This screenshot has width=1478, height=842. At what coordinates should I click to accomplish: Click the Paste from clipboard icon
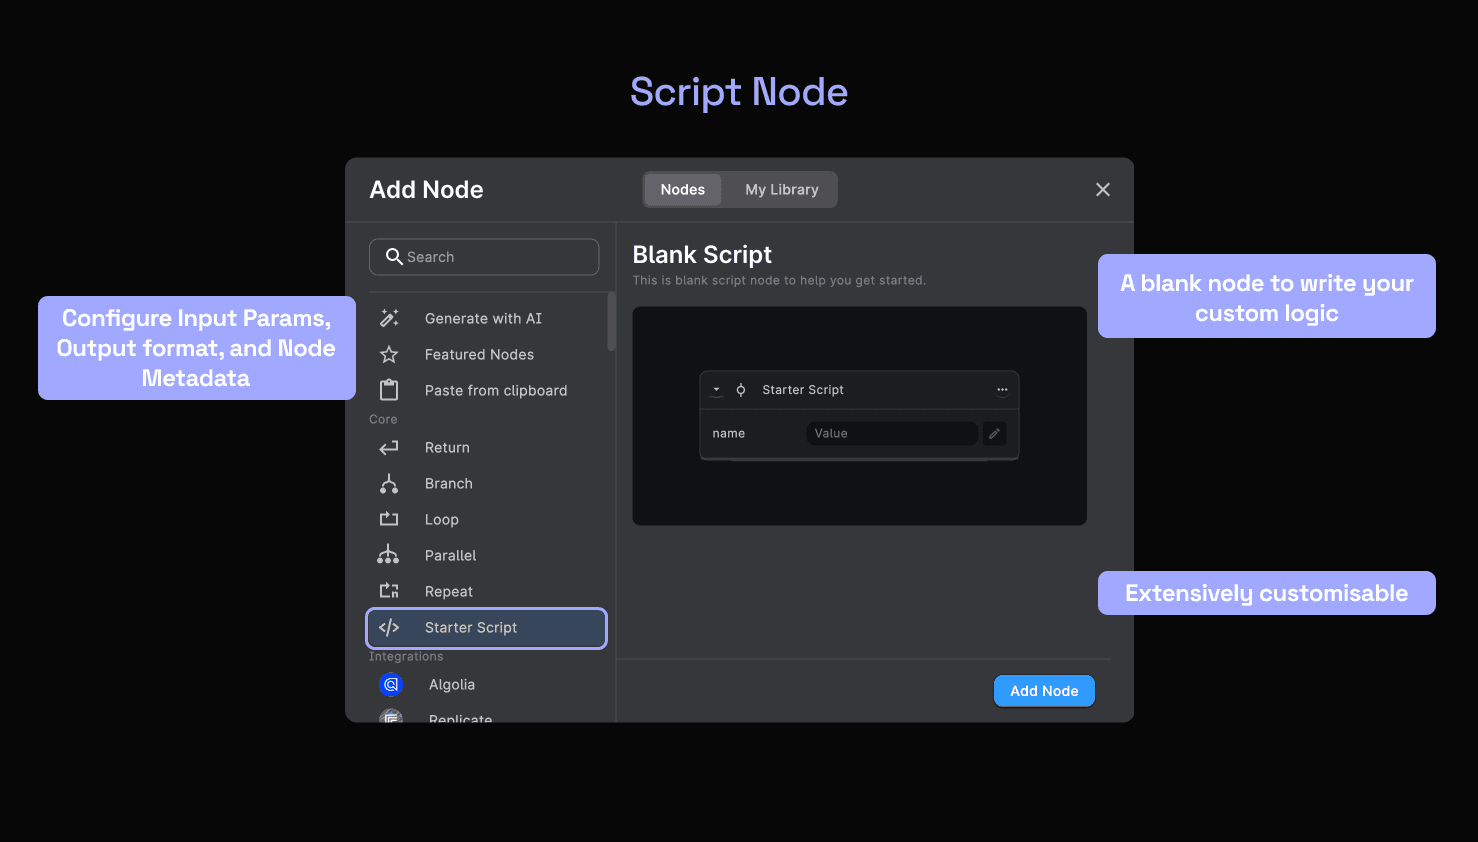pyautogui.click(x=389, y=390)
